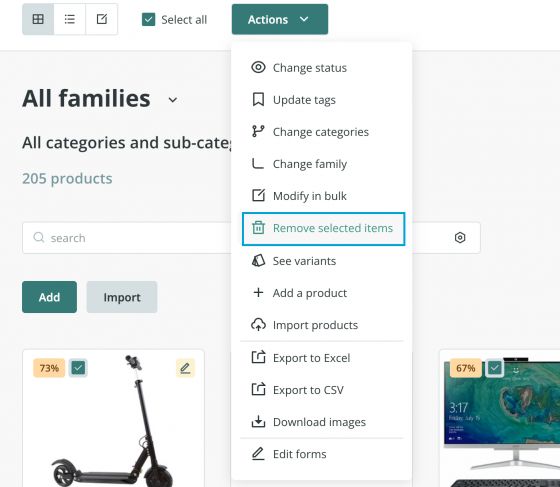Expand the All families chevron
The height and width of the screenshot is (487, 560).
click(x=172, y=100)
